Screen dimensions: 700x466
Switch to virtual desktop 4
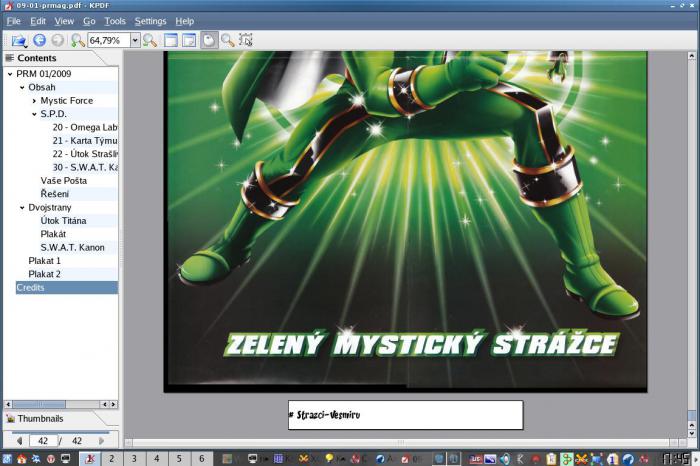pos(157,458)
